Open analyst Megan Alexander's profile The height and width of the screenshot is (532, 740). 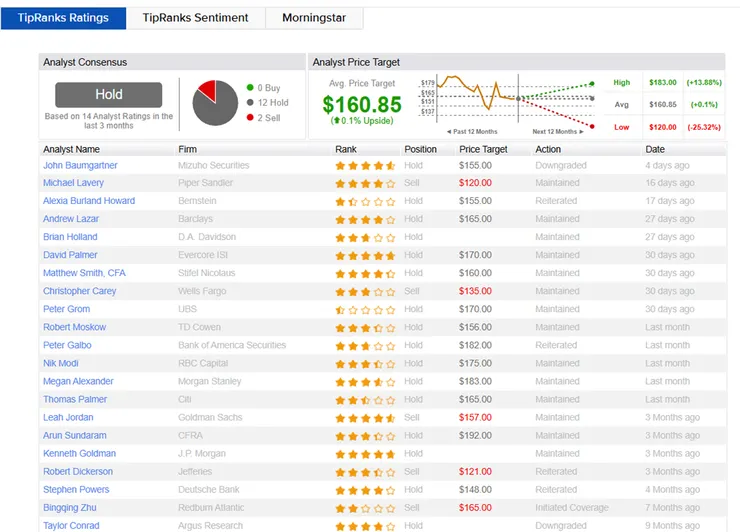[x=78, y=381]
